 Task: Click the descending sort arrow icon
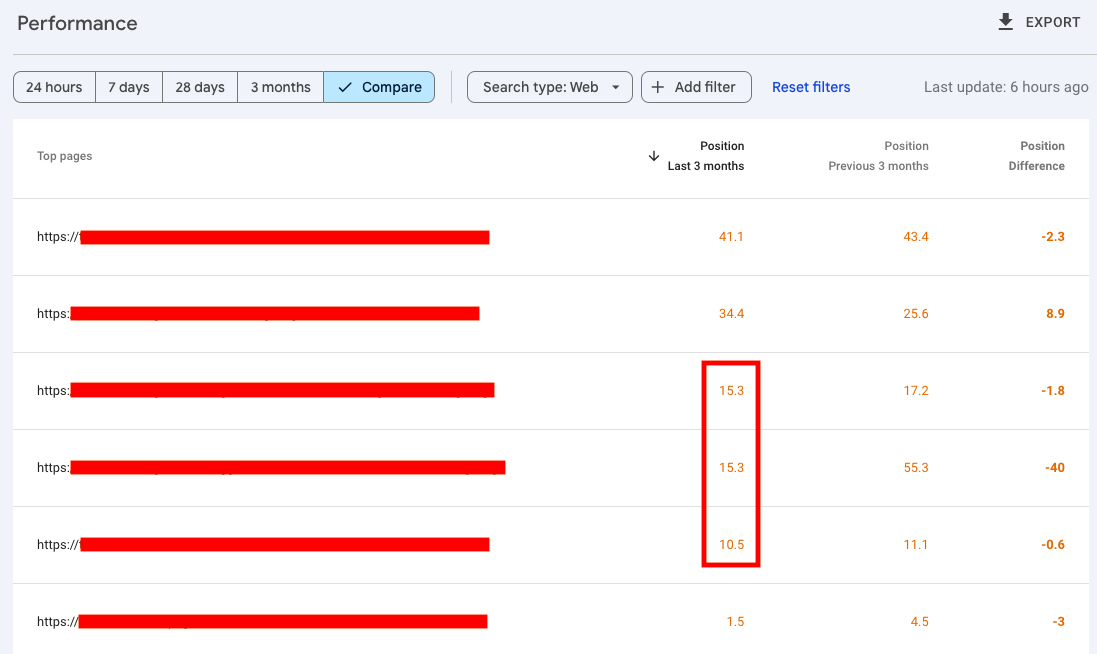[654, 156]
